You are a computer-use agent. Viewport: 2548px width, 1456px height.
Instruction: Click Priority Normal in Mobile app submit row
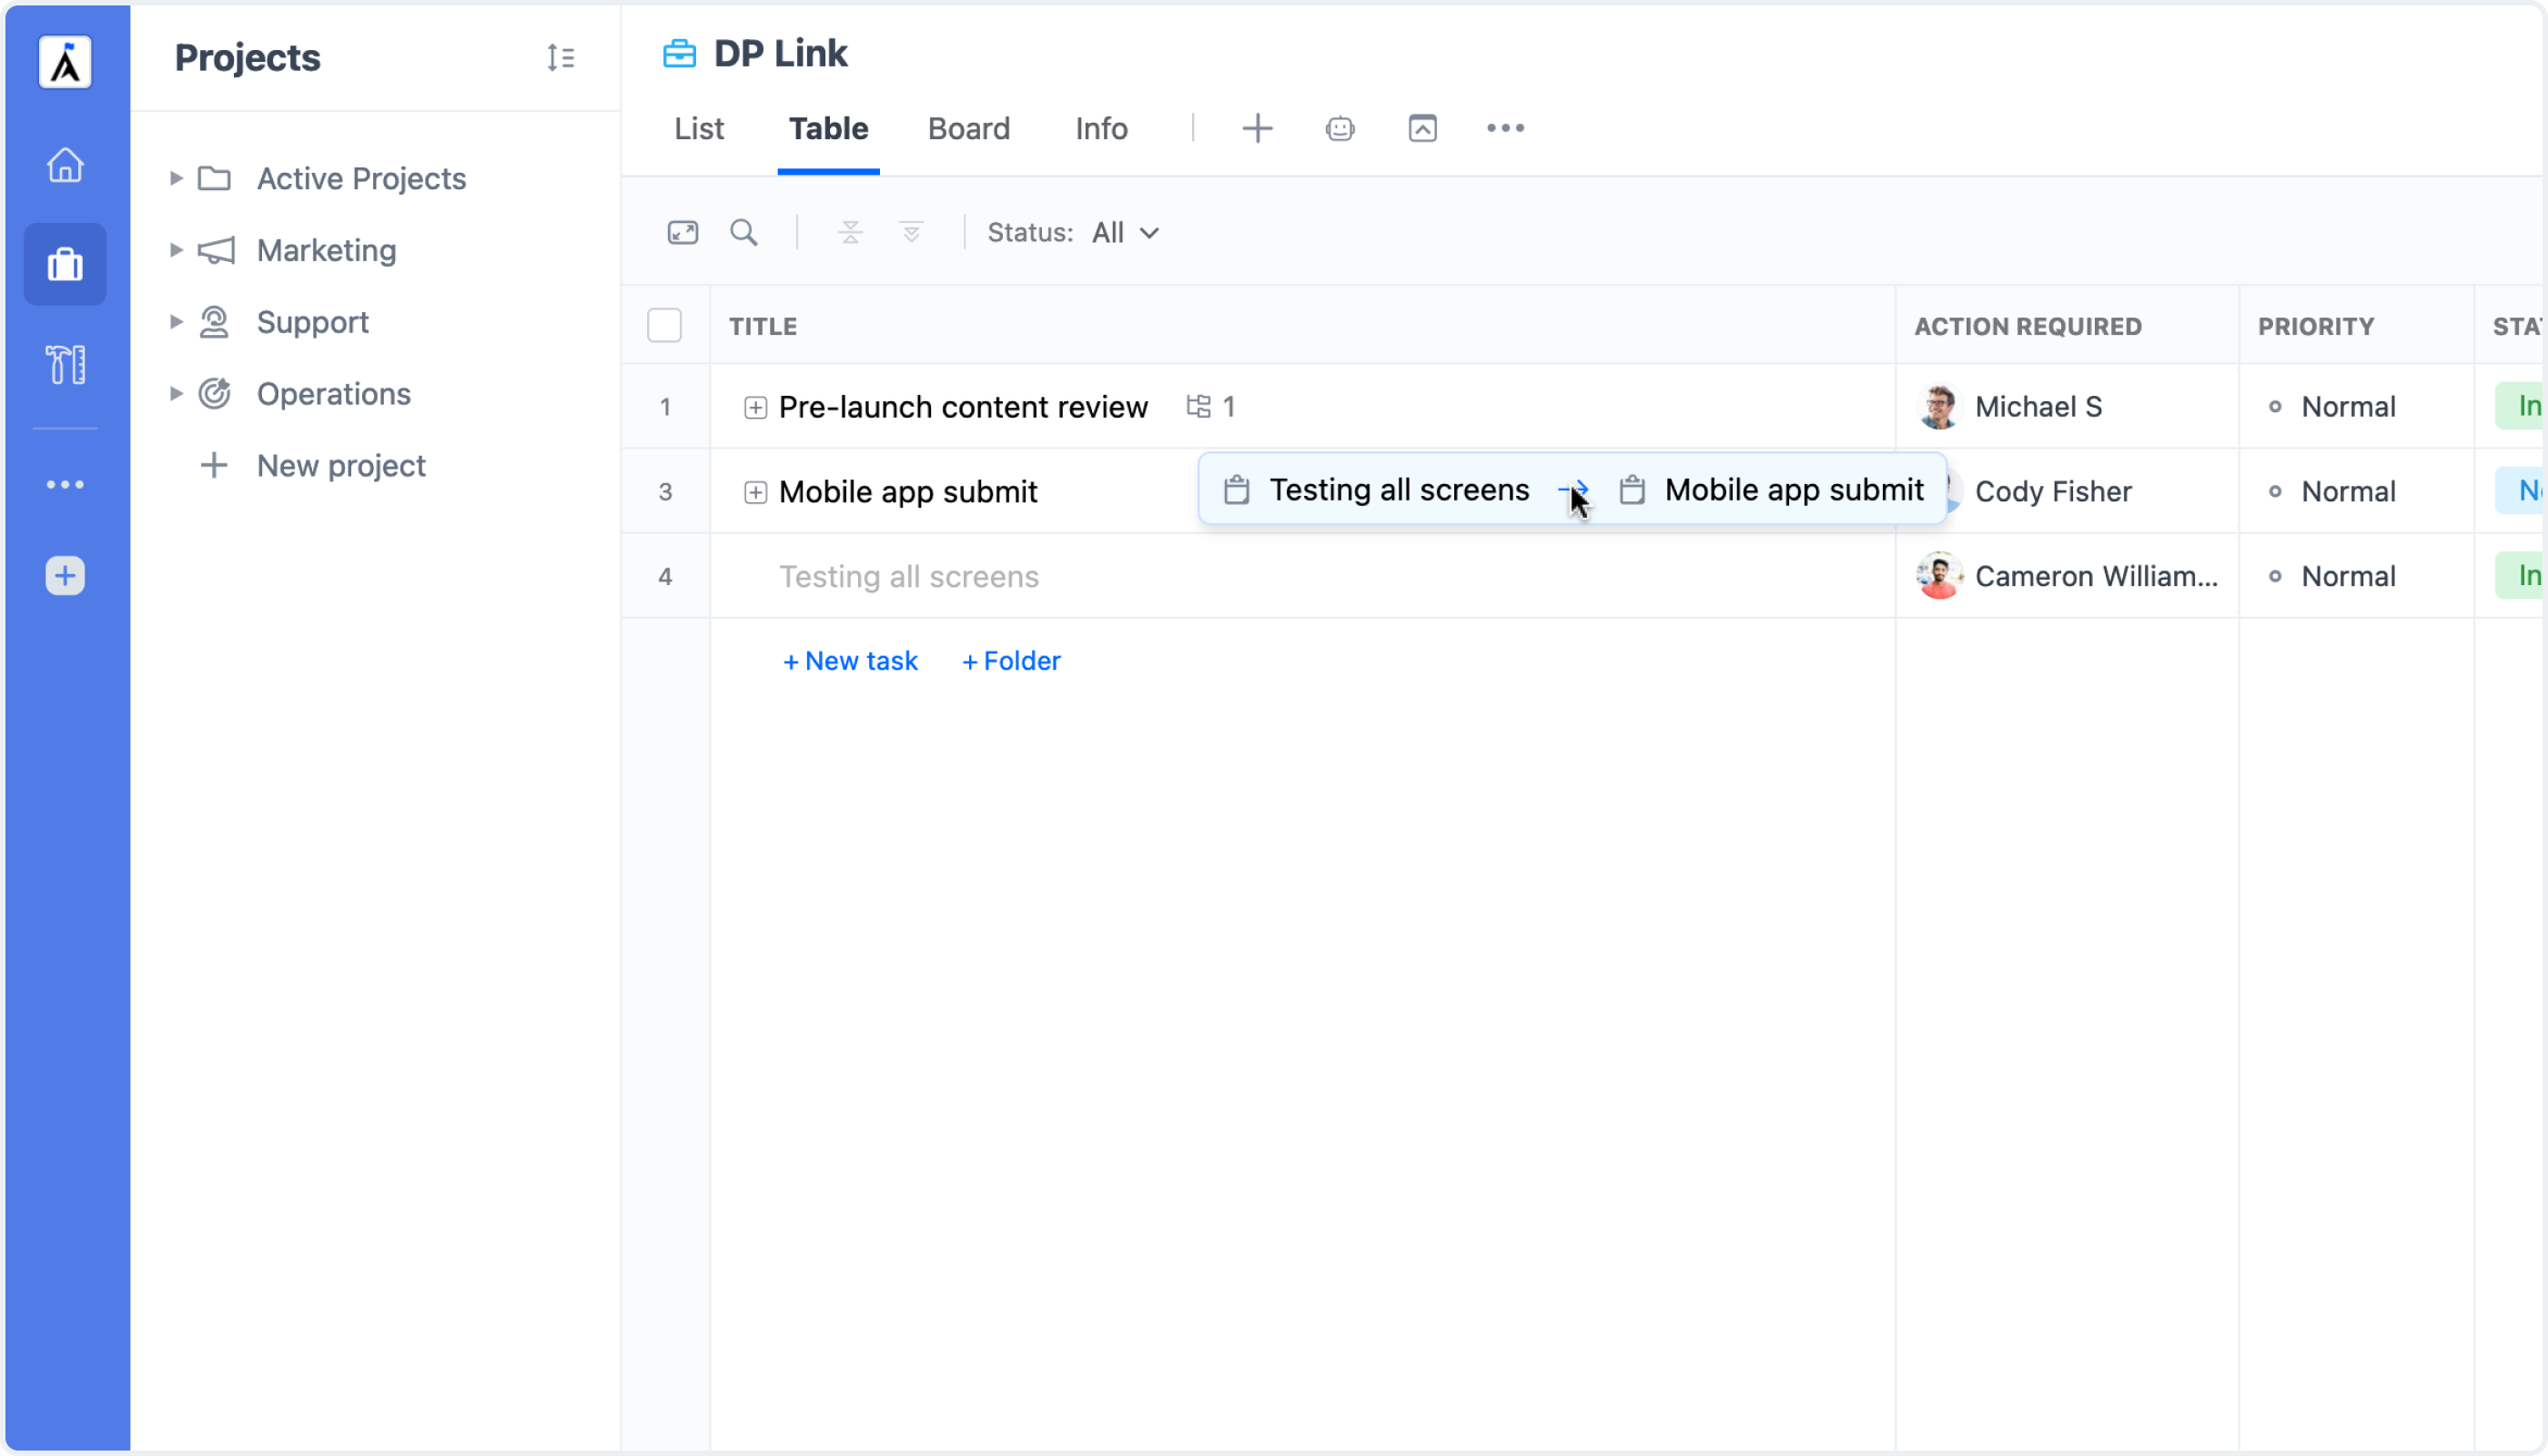pos(2348,492)
